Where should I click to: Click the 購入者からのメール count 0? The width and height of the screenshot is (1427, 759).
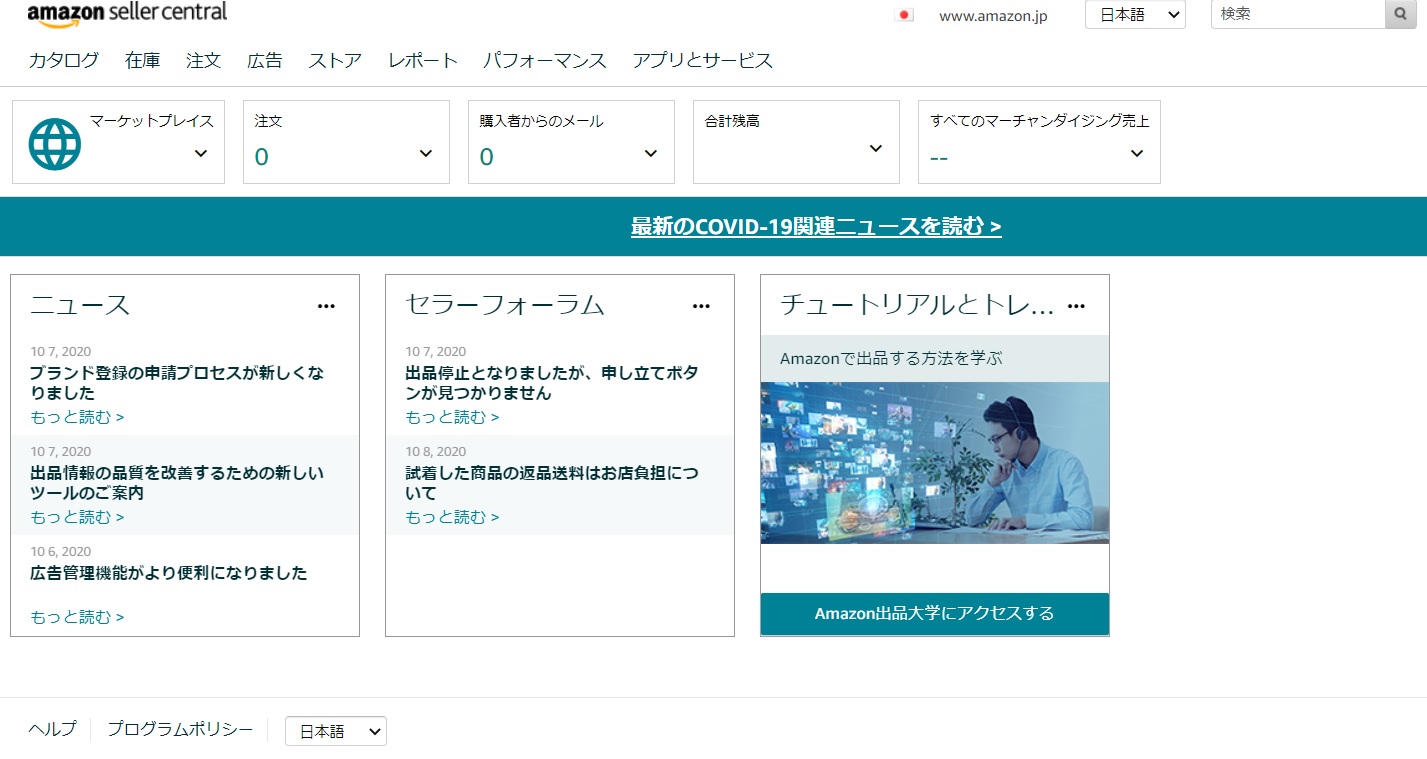tap(486, 157)
